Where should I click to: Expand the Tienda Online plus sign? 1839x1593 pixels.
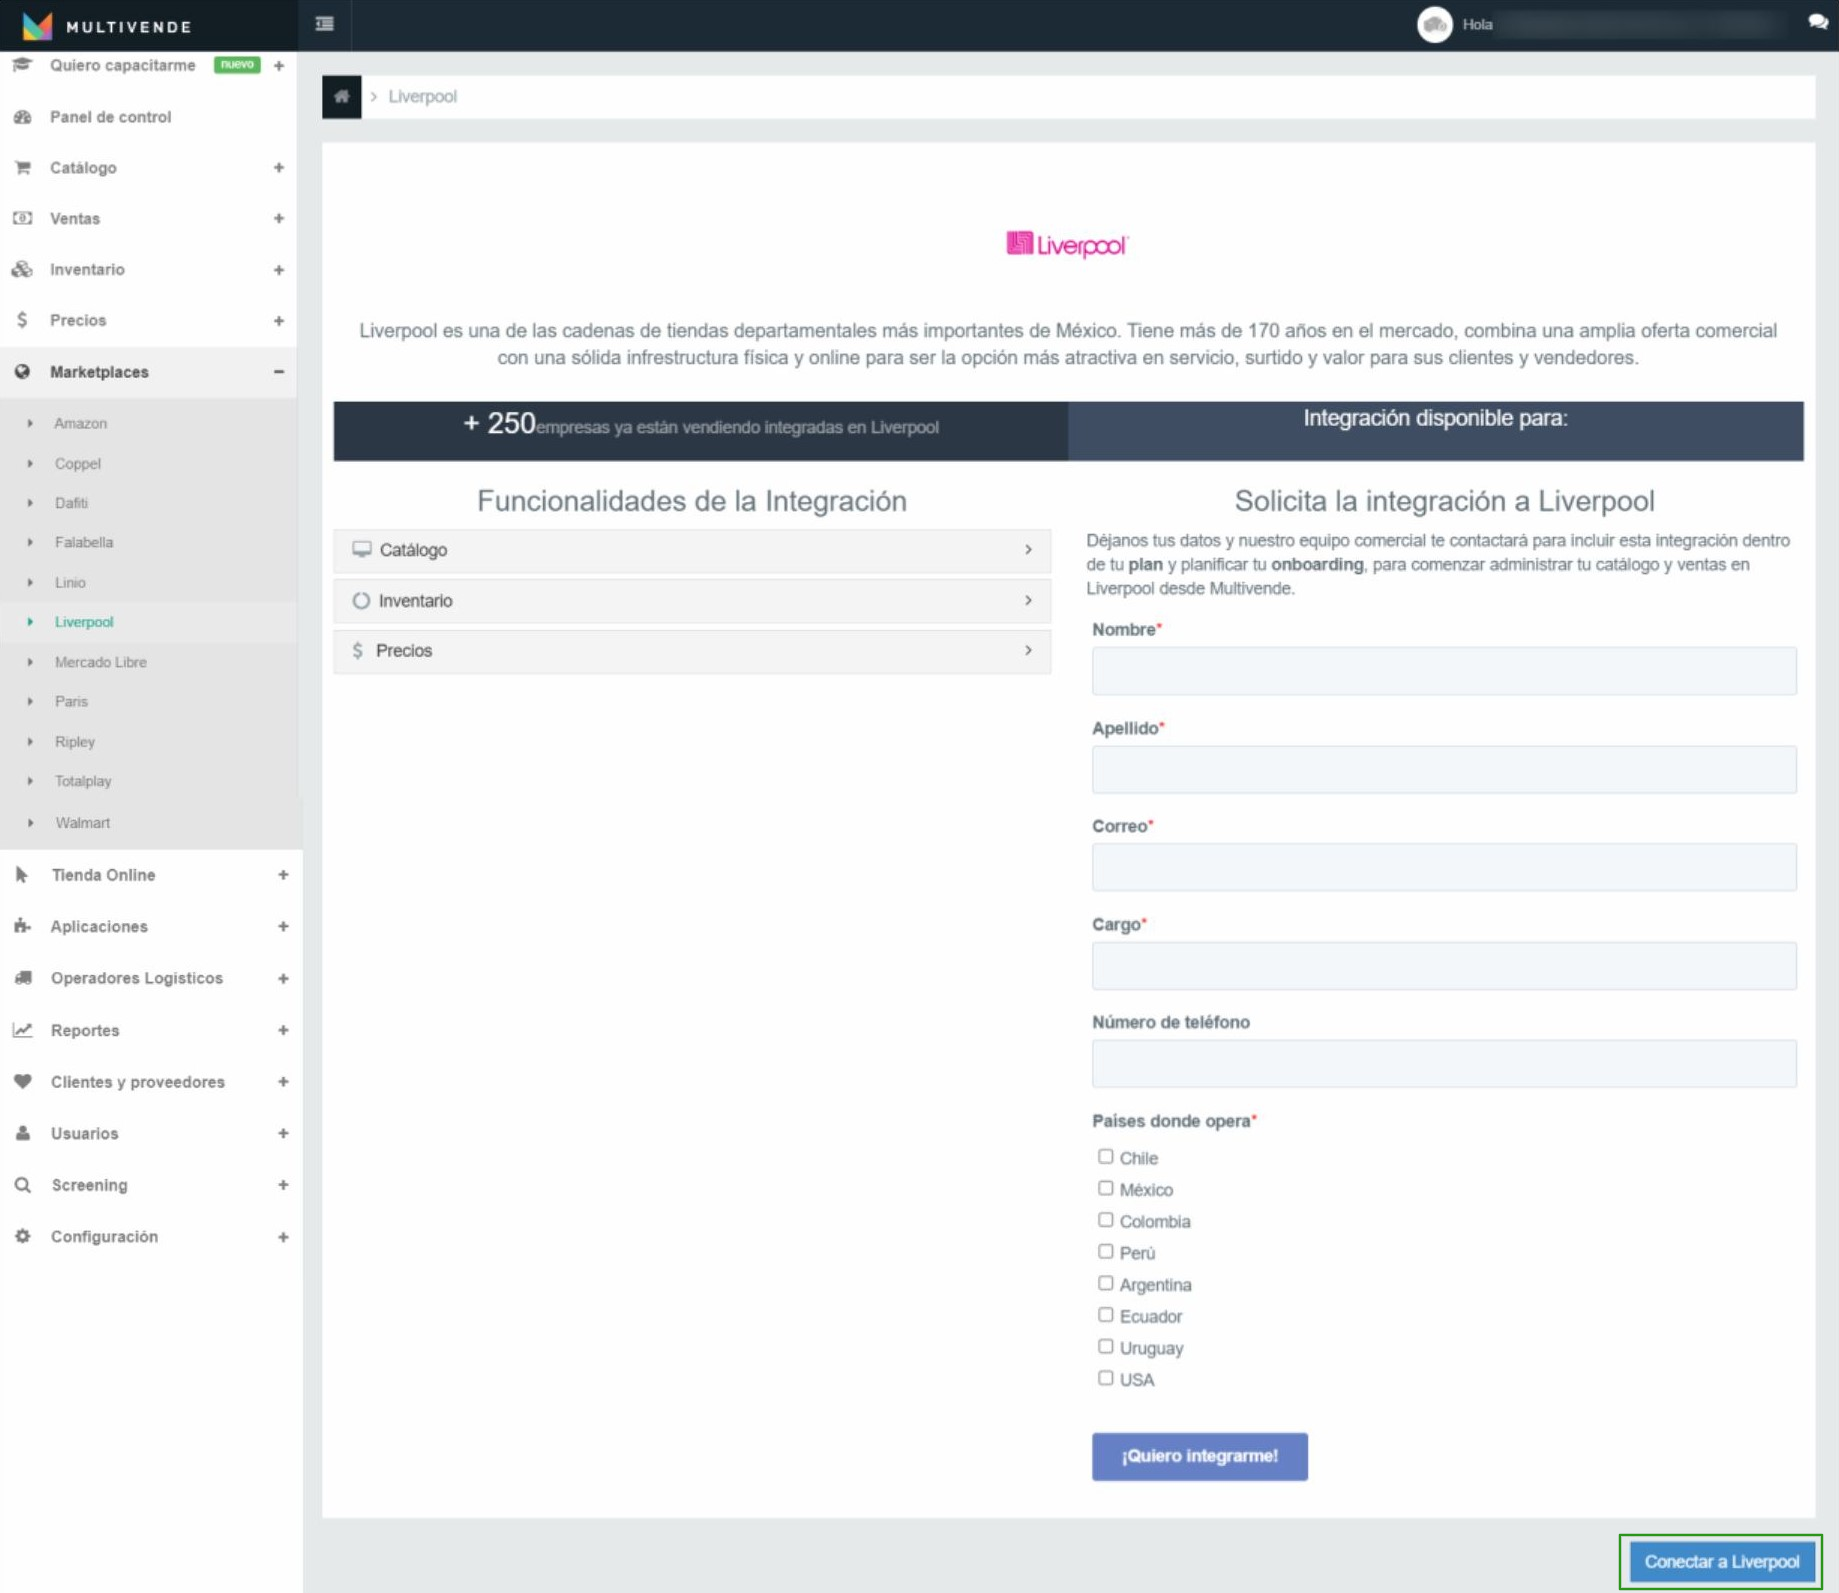[283, 875]
